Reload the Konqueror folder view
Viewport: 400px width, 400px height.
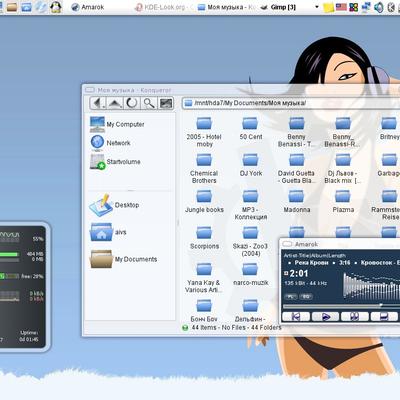132,103
